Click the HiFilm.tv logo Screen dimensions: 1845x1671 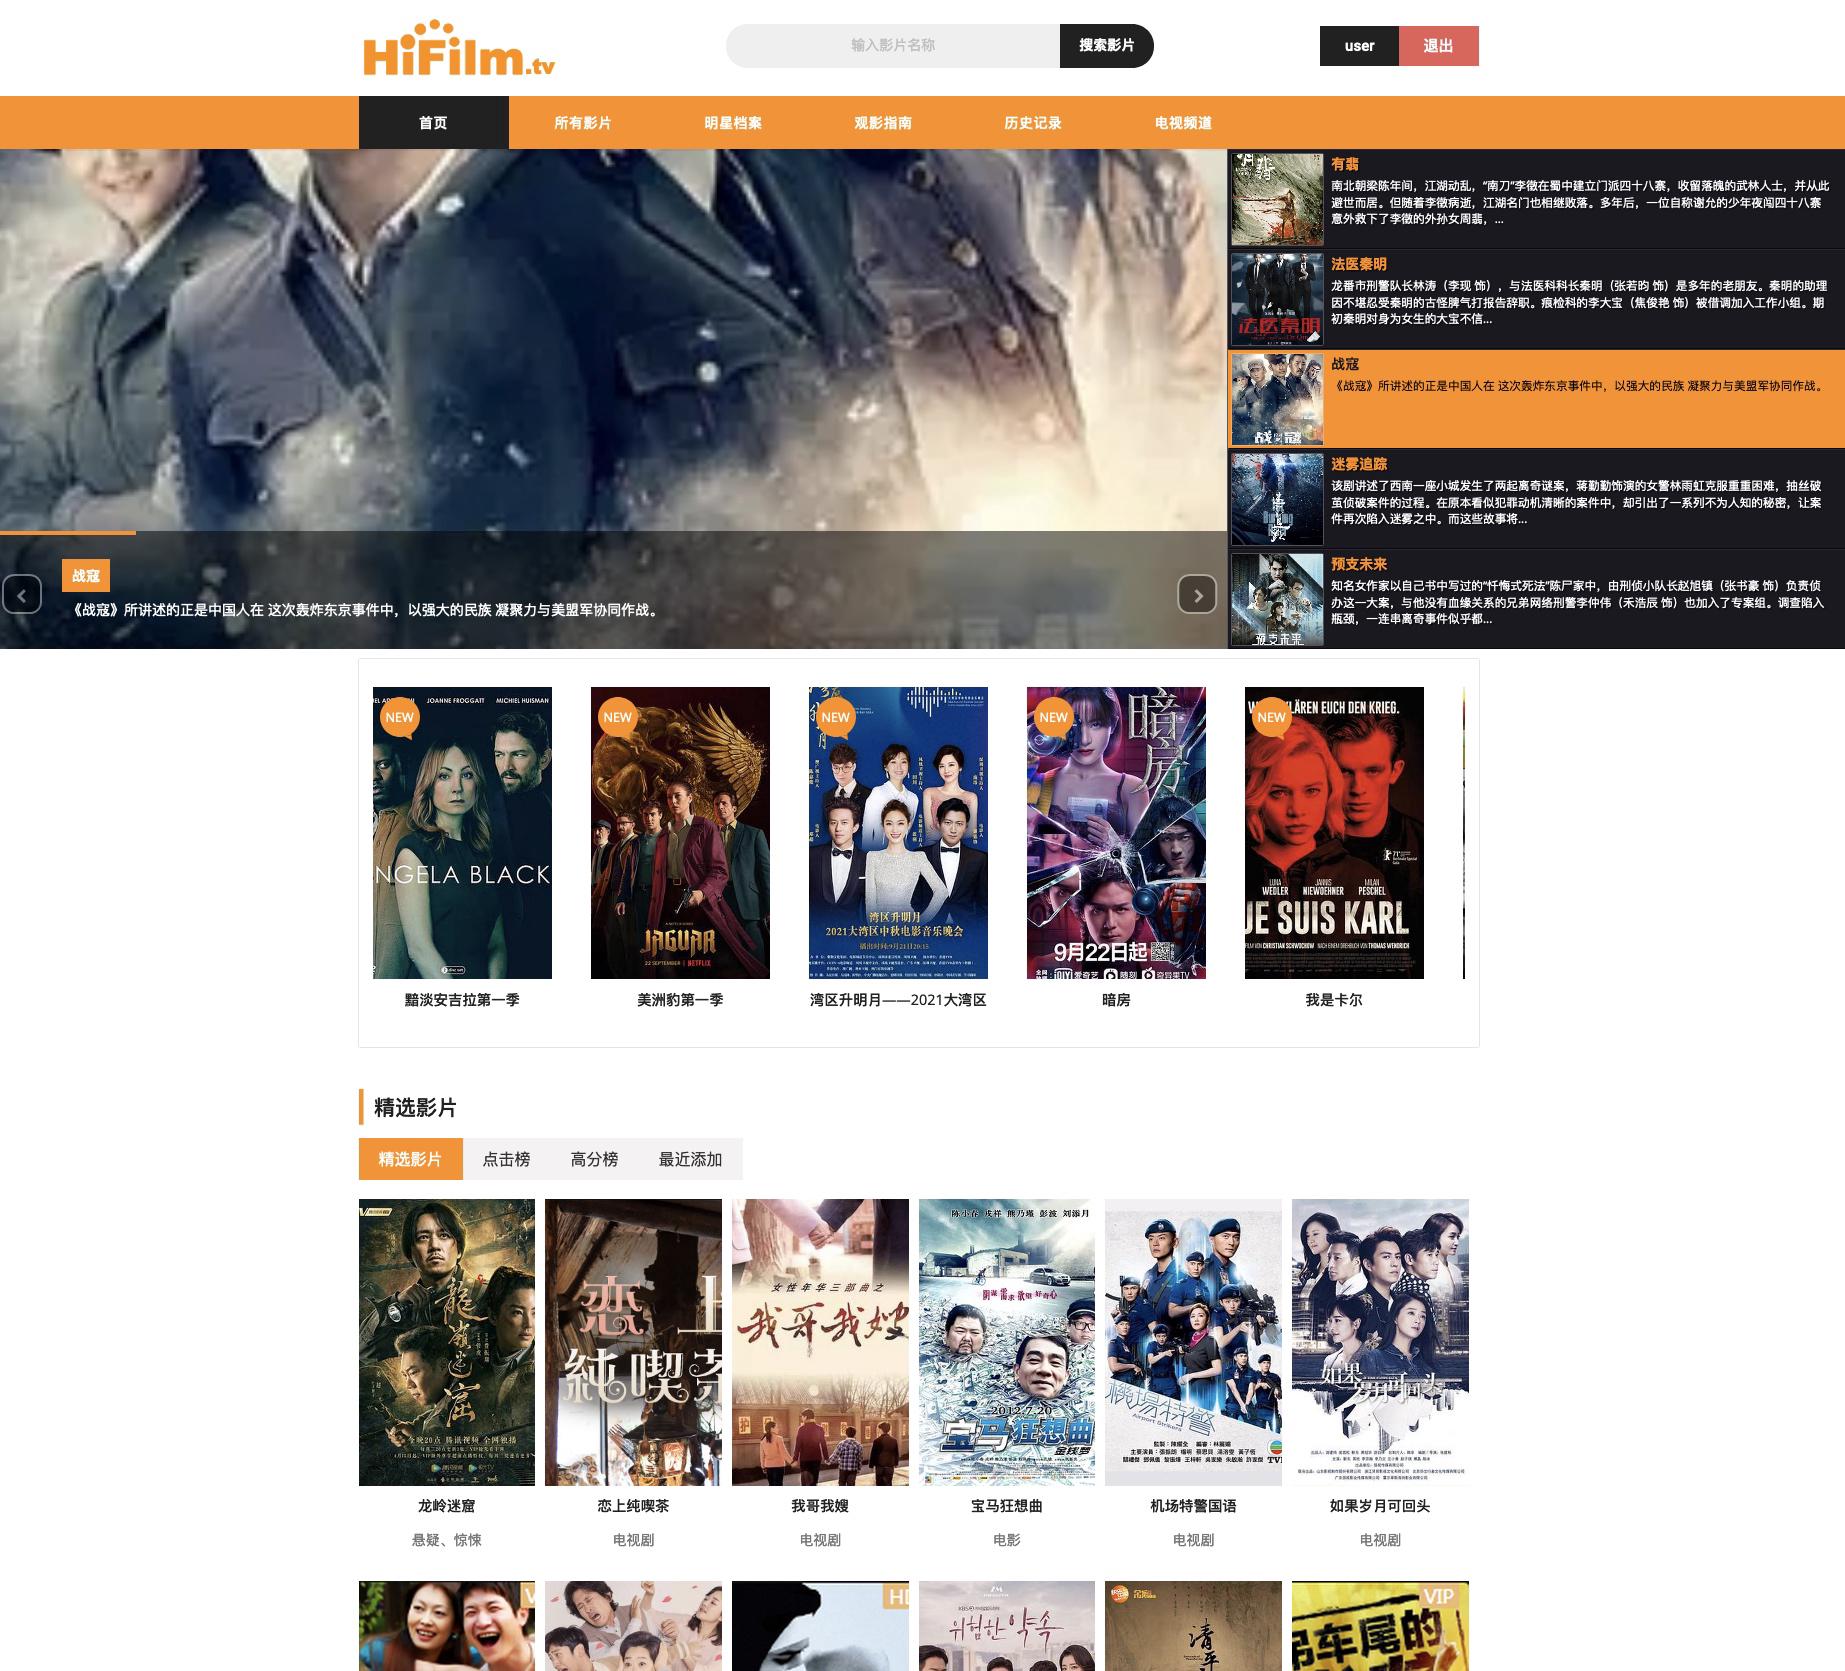[459, 48]
